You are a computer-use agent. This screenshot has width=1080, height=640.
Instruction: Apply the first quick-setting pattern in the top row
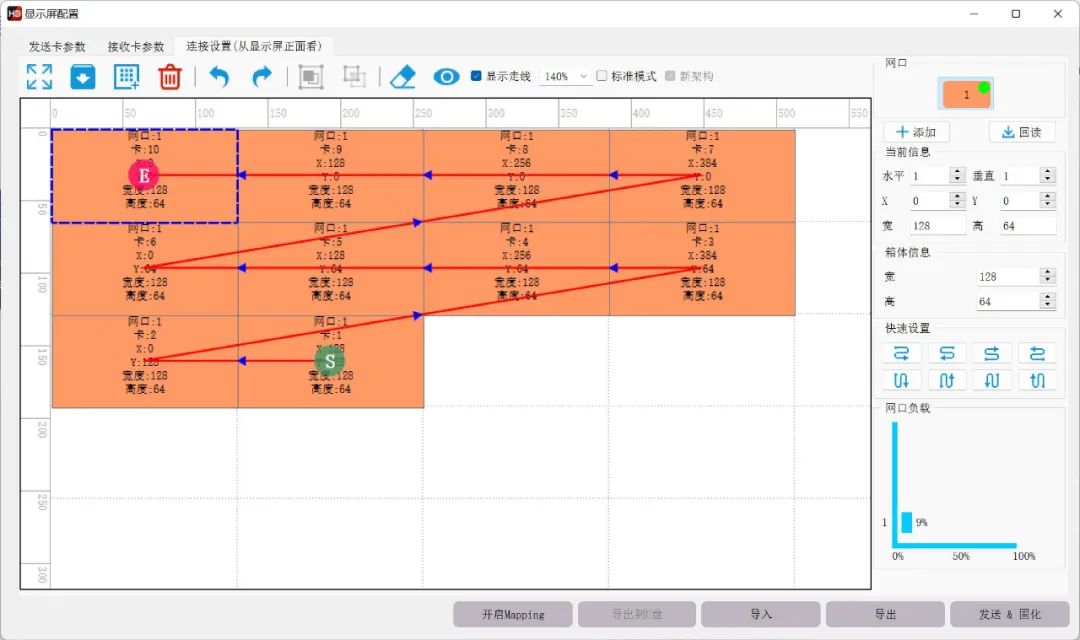[901, 353]
